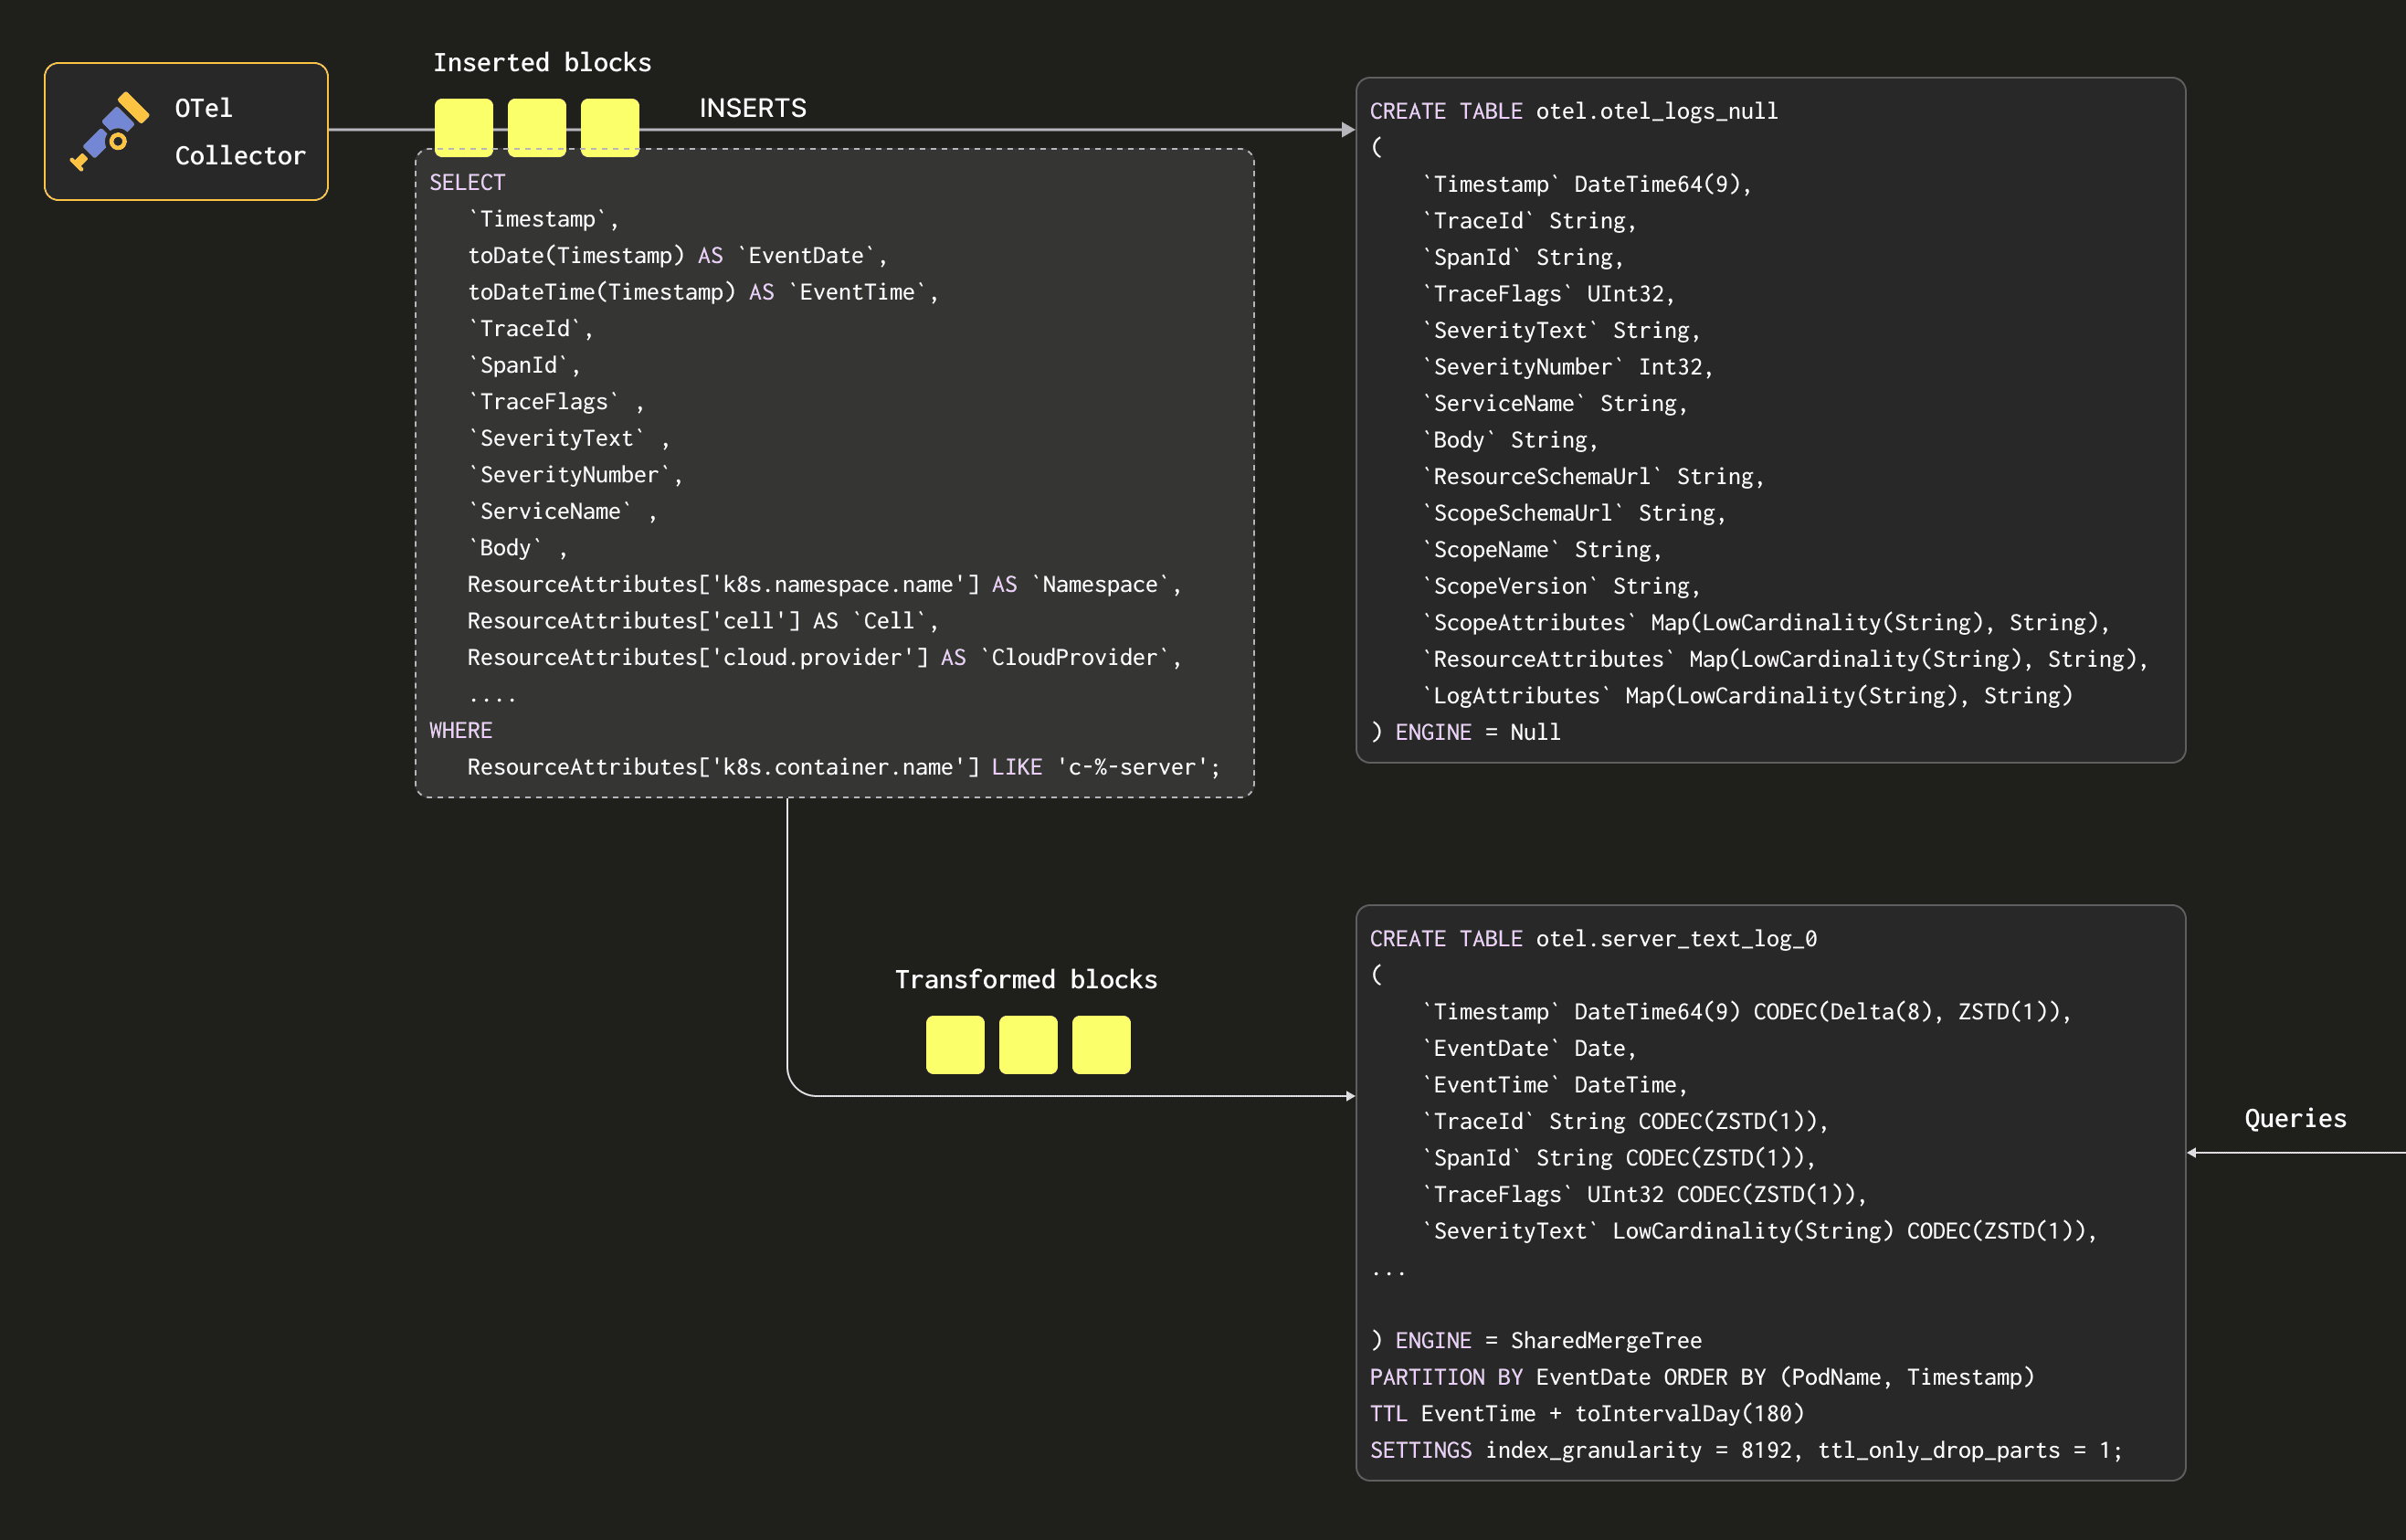Click the otel.server_text_log_0 table name
Screen dimensions: 2406x1540
pyautogui.click(x=1676, y=939)
